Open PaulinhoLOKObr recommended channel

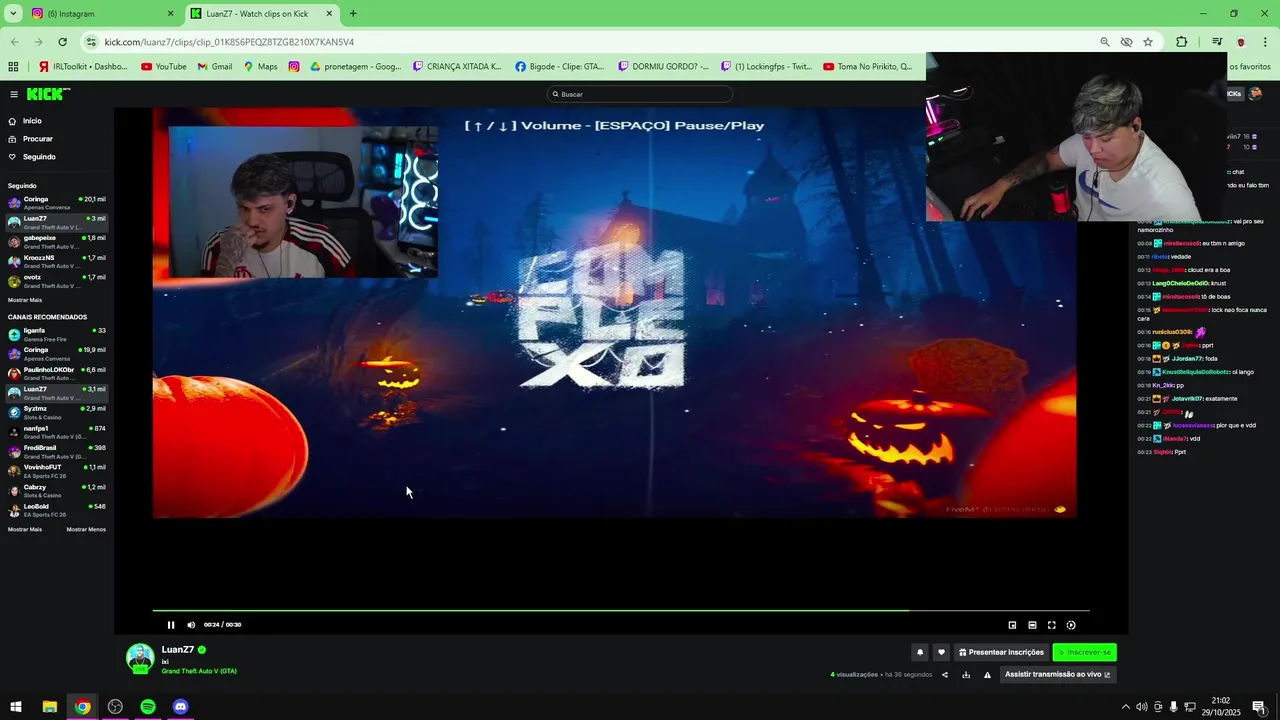click(57, 374)
